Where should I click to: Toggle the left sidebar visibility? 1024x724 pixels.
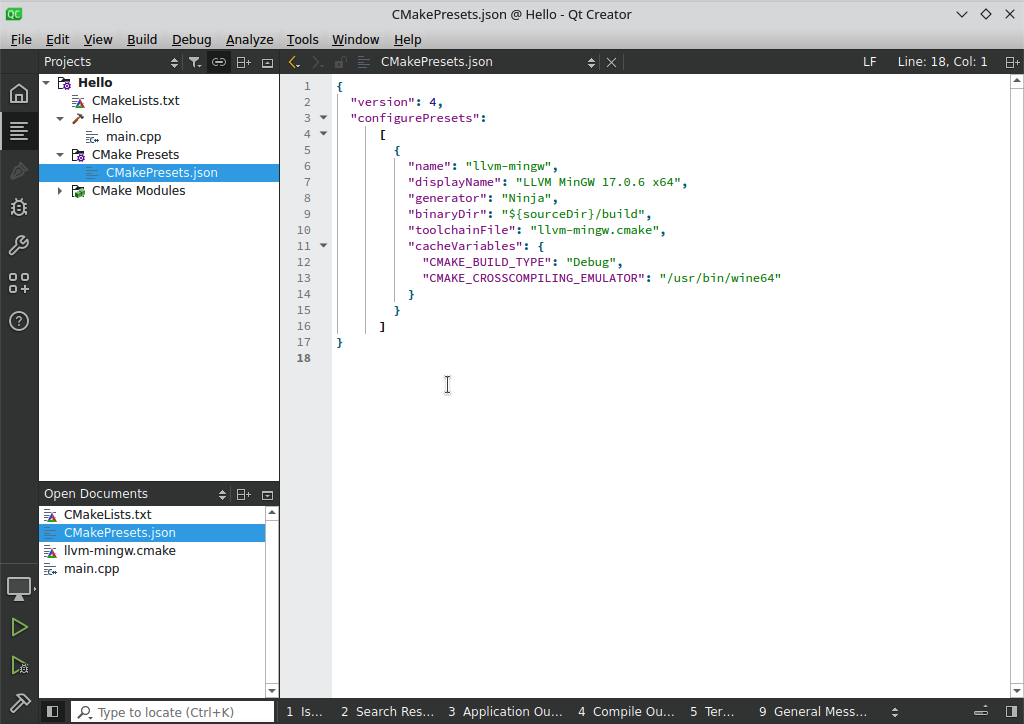53,712
